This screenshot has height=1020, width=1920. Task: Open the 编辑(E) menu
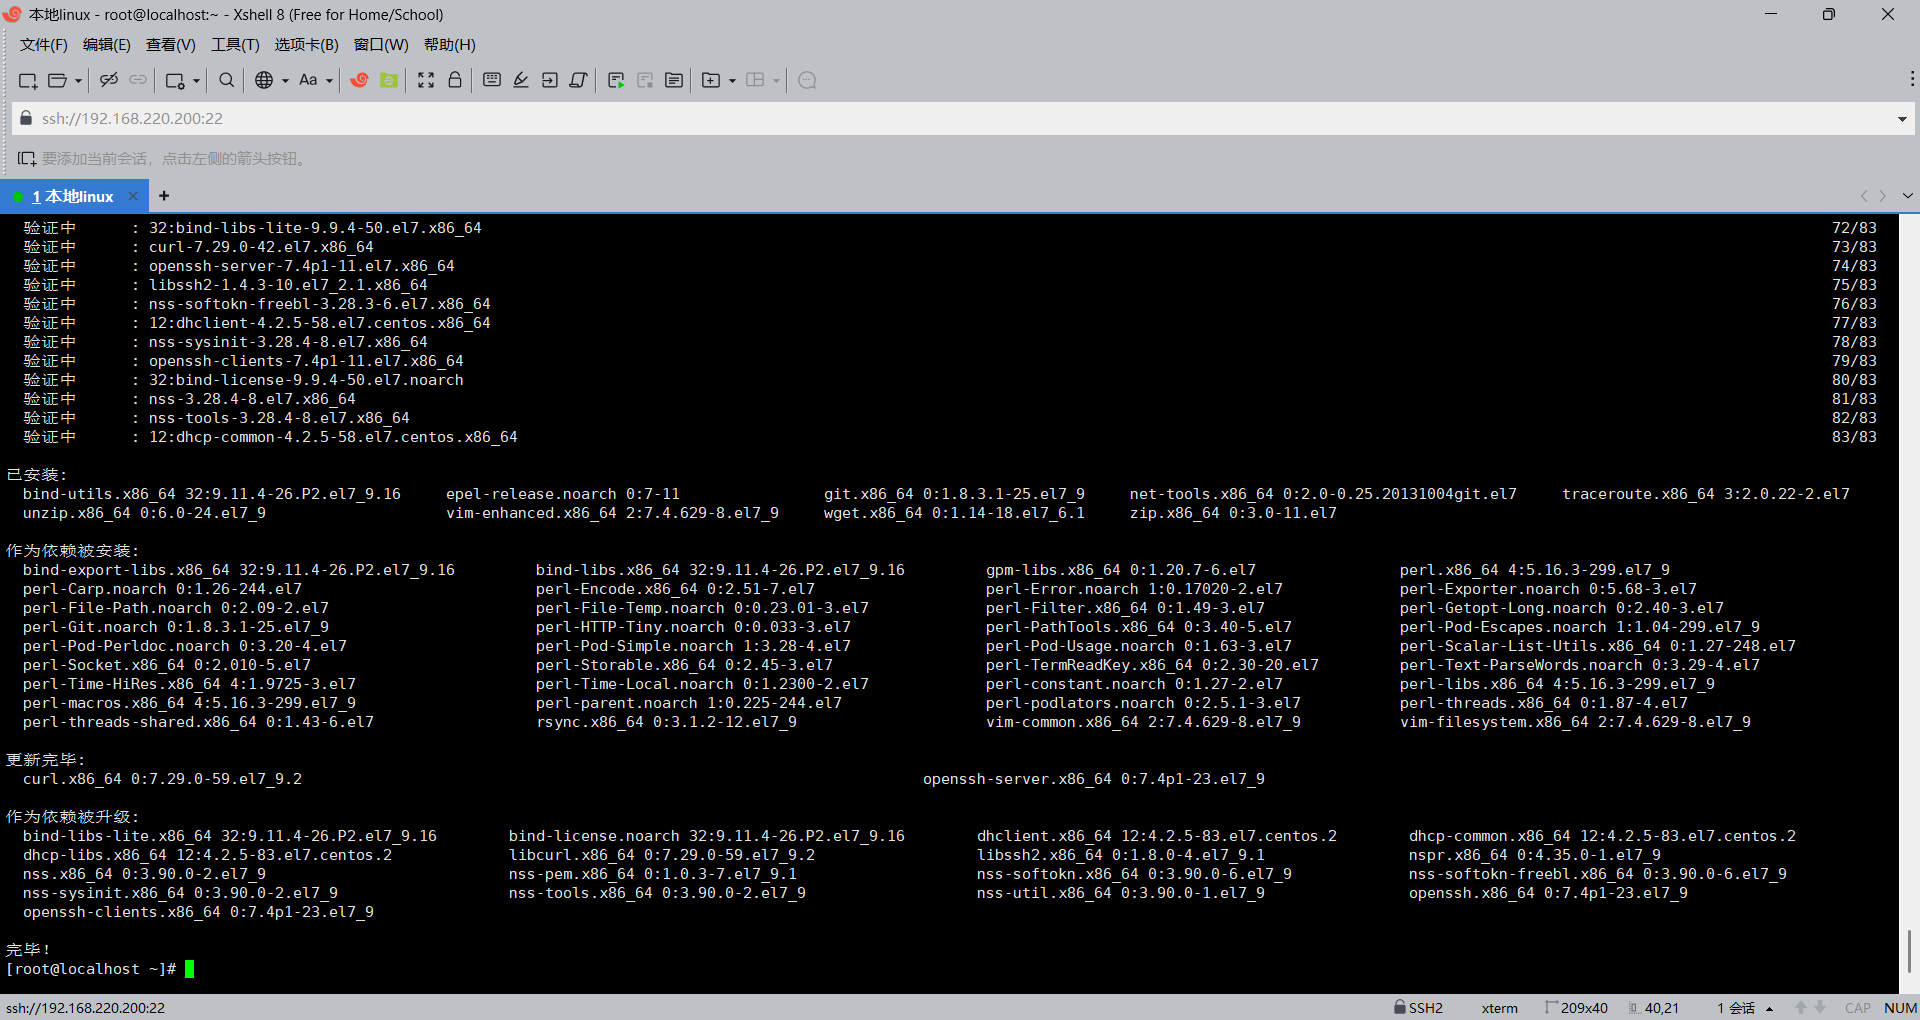(107, 45)
